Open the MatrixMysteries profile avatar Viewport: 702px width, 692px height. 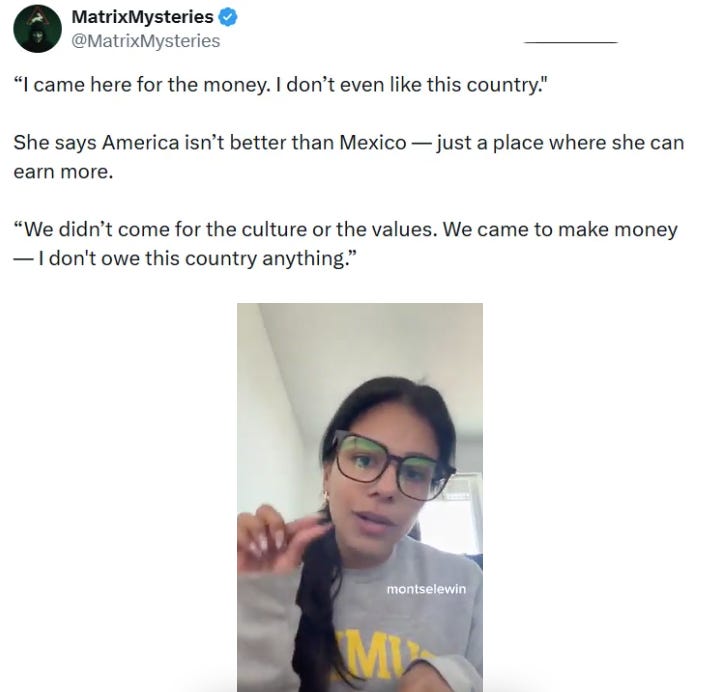click(38, 29)
